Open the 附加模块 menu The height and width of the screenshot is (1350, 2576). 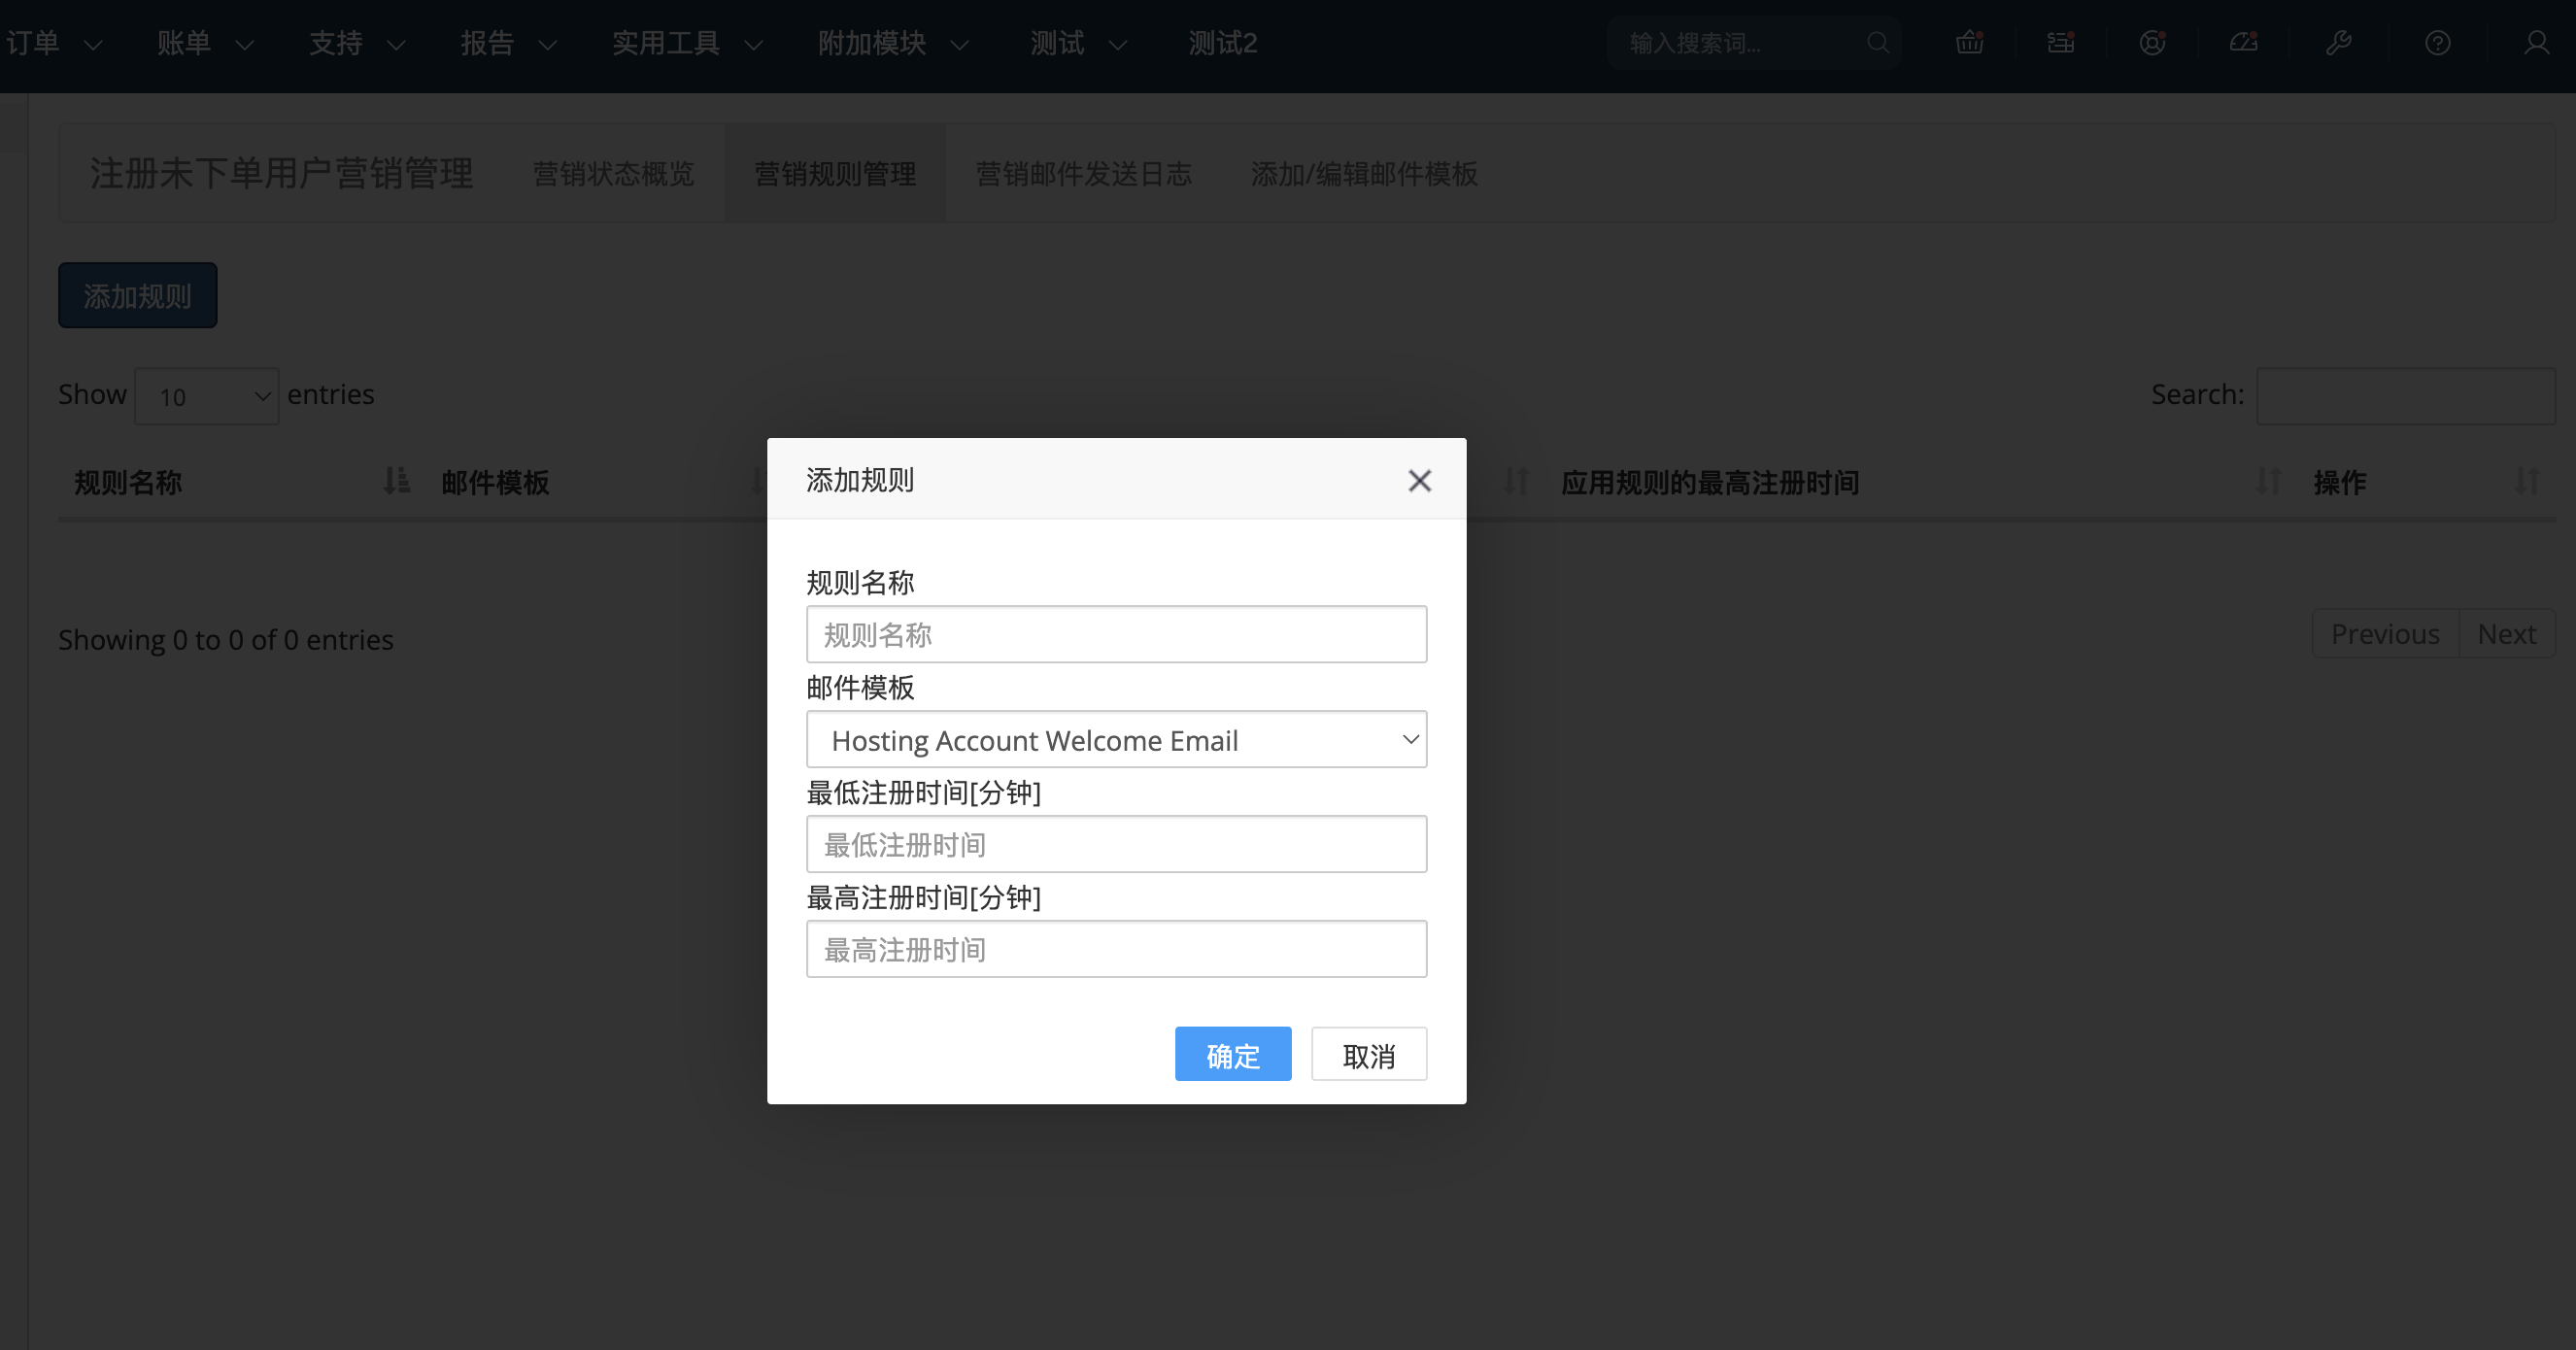tap(892, 43)
